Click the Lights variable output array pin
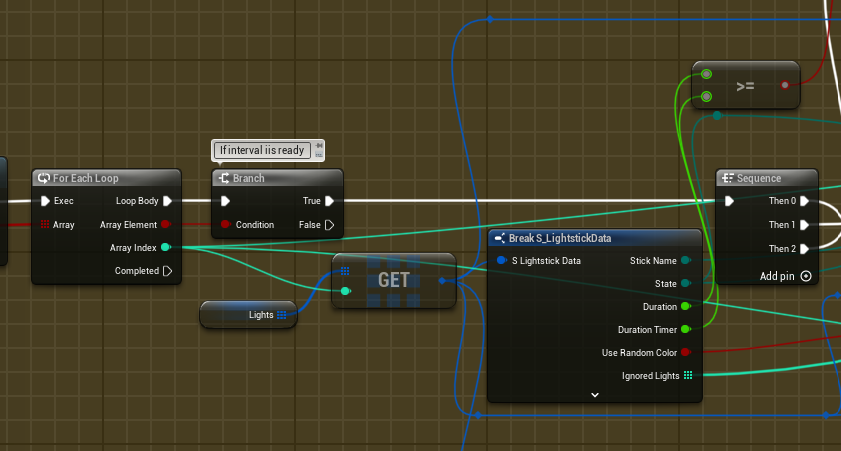 [x=282, y=315]
